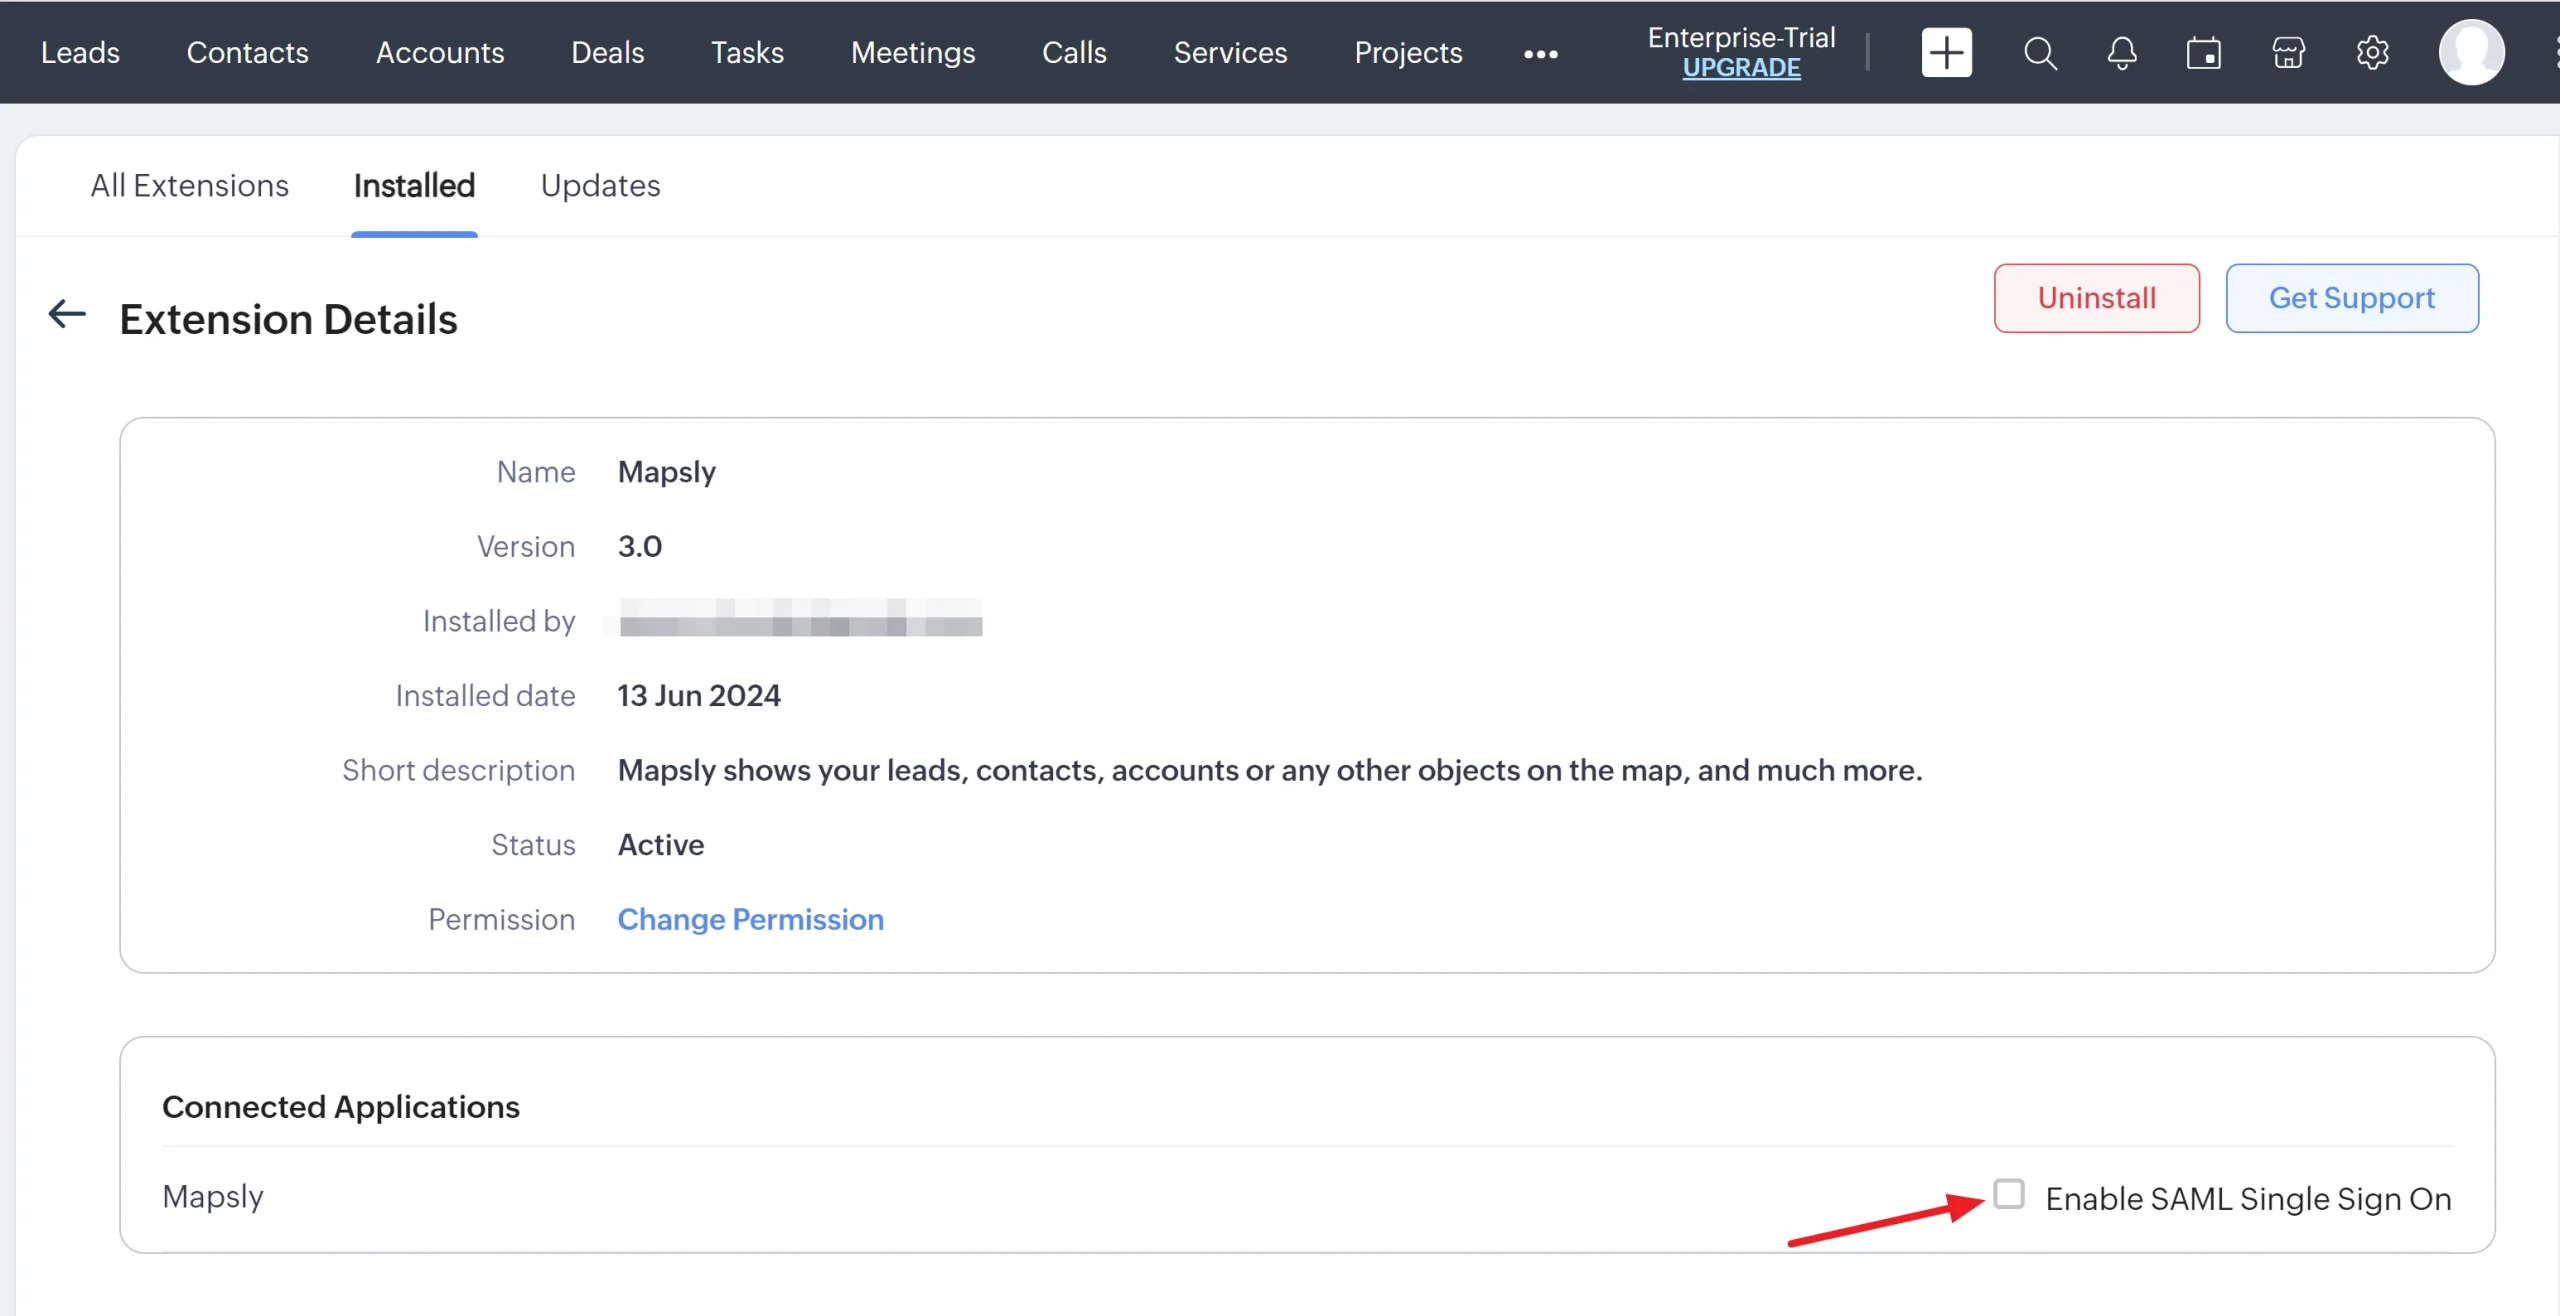The width and height of the screenshot is (2560, 1316).
Task: Switch to the All Extensions tab
Action: pos(189,185)
